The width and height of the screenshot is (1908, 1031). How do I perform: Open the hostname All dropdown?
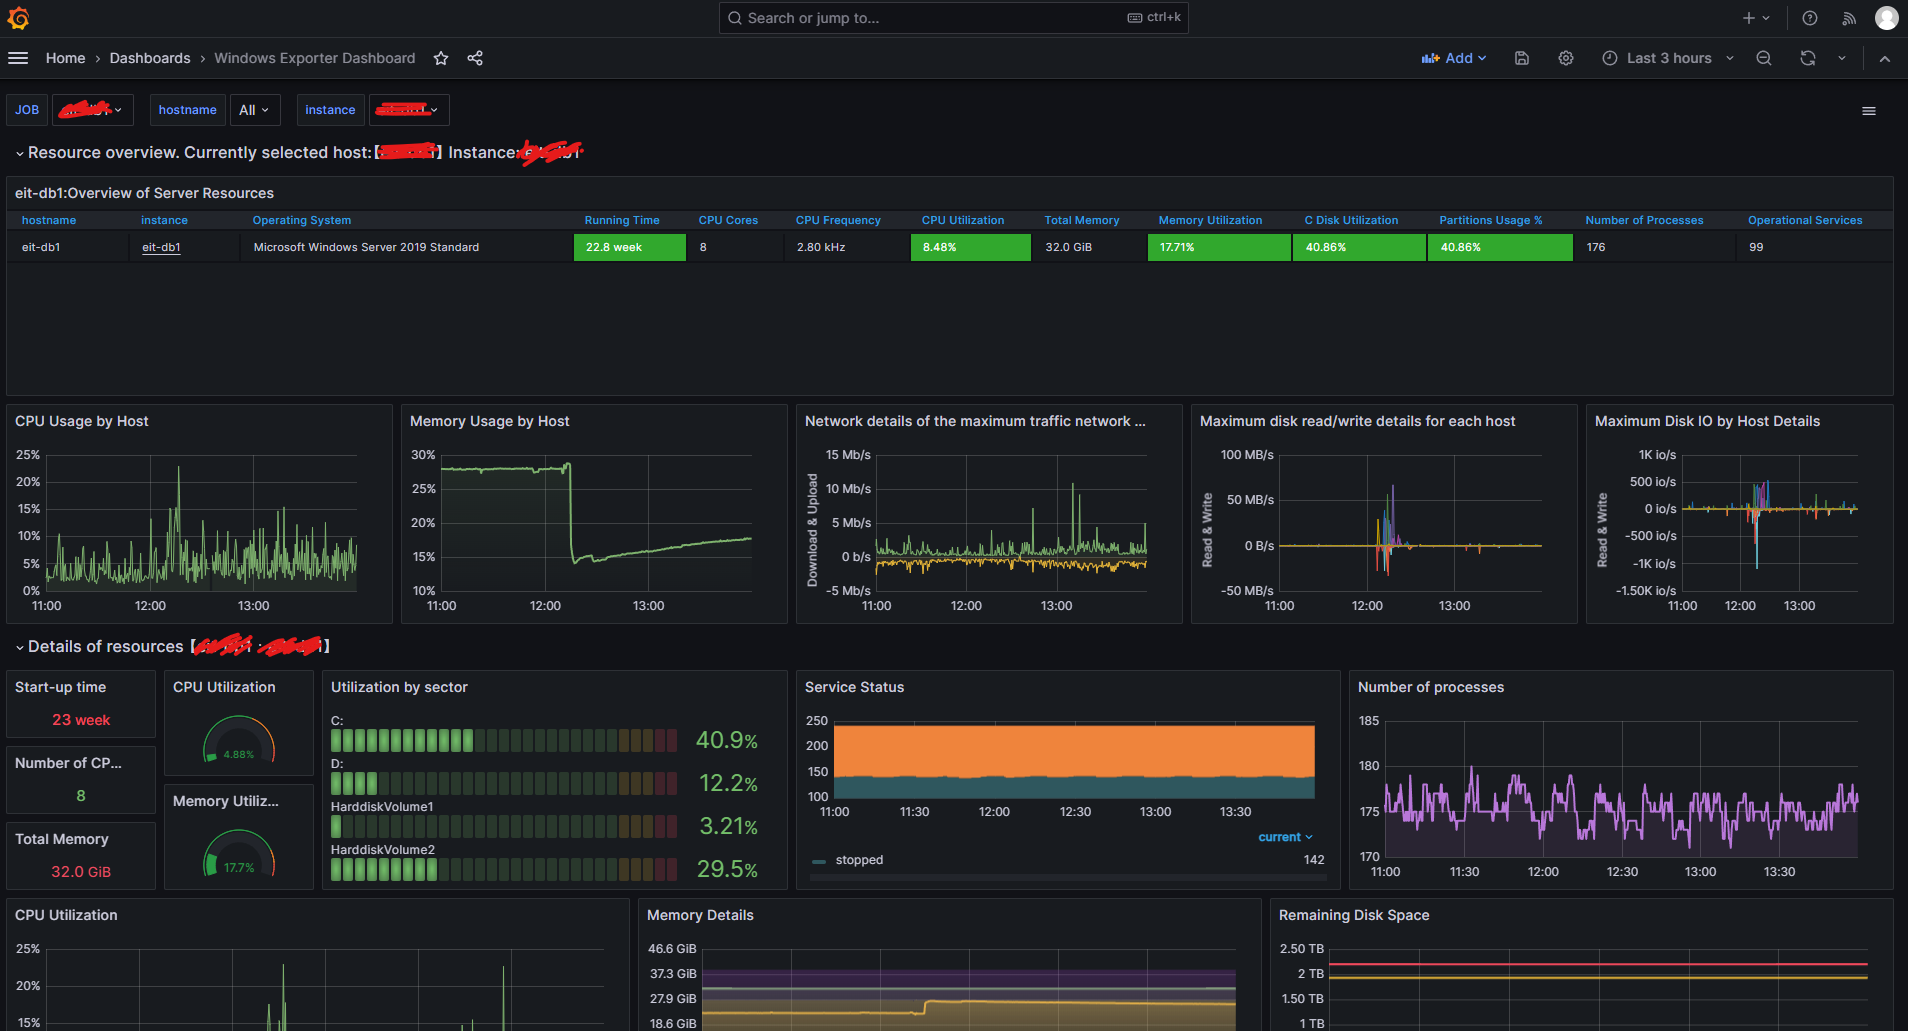(255, 109)
